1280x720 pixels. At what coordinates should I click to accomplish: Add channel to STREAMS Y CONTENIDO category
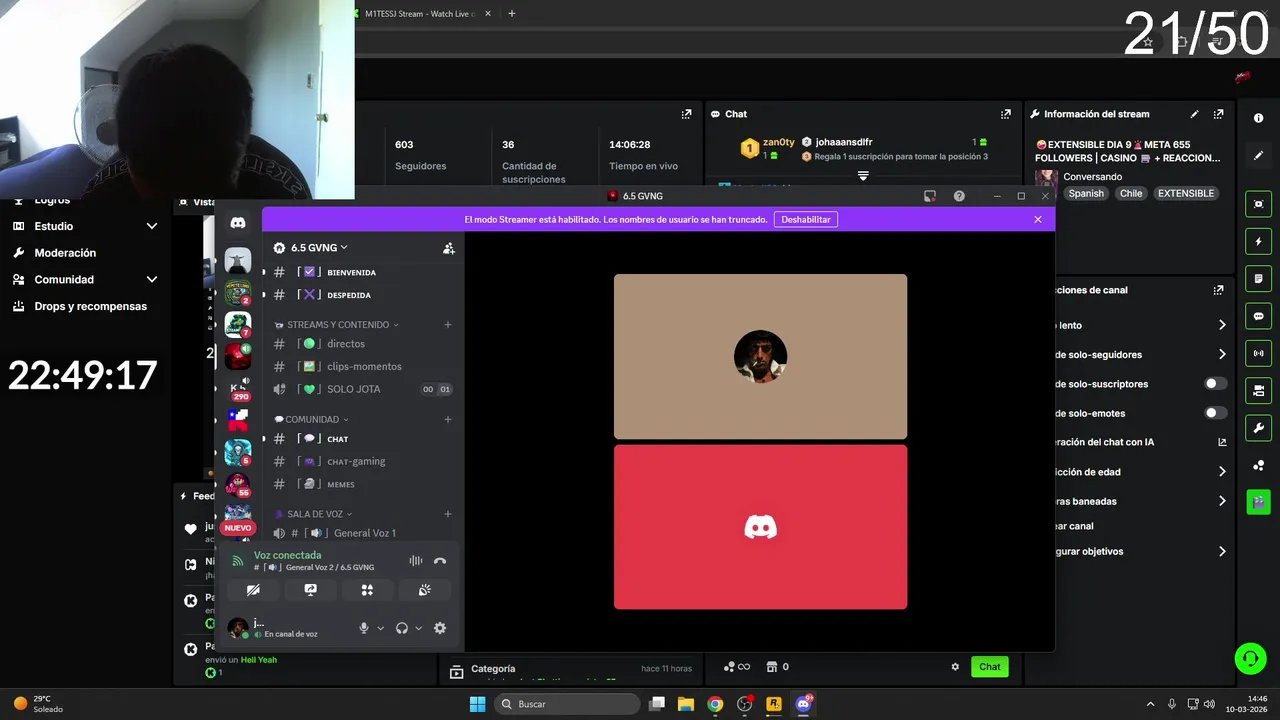448,325
